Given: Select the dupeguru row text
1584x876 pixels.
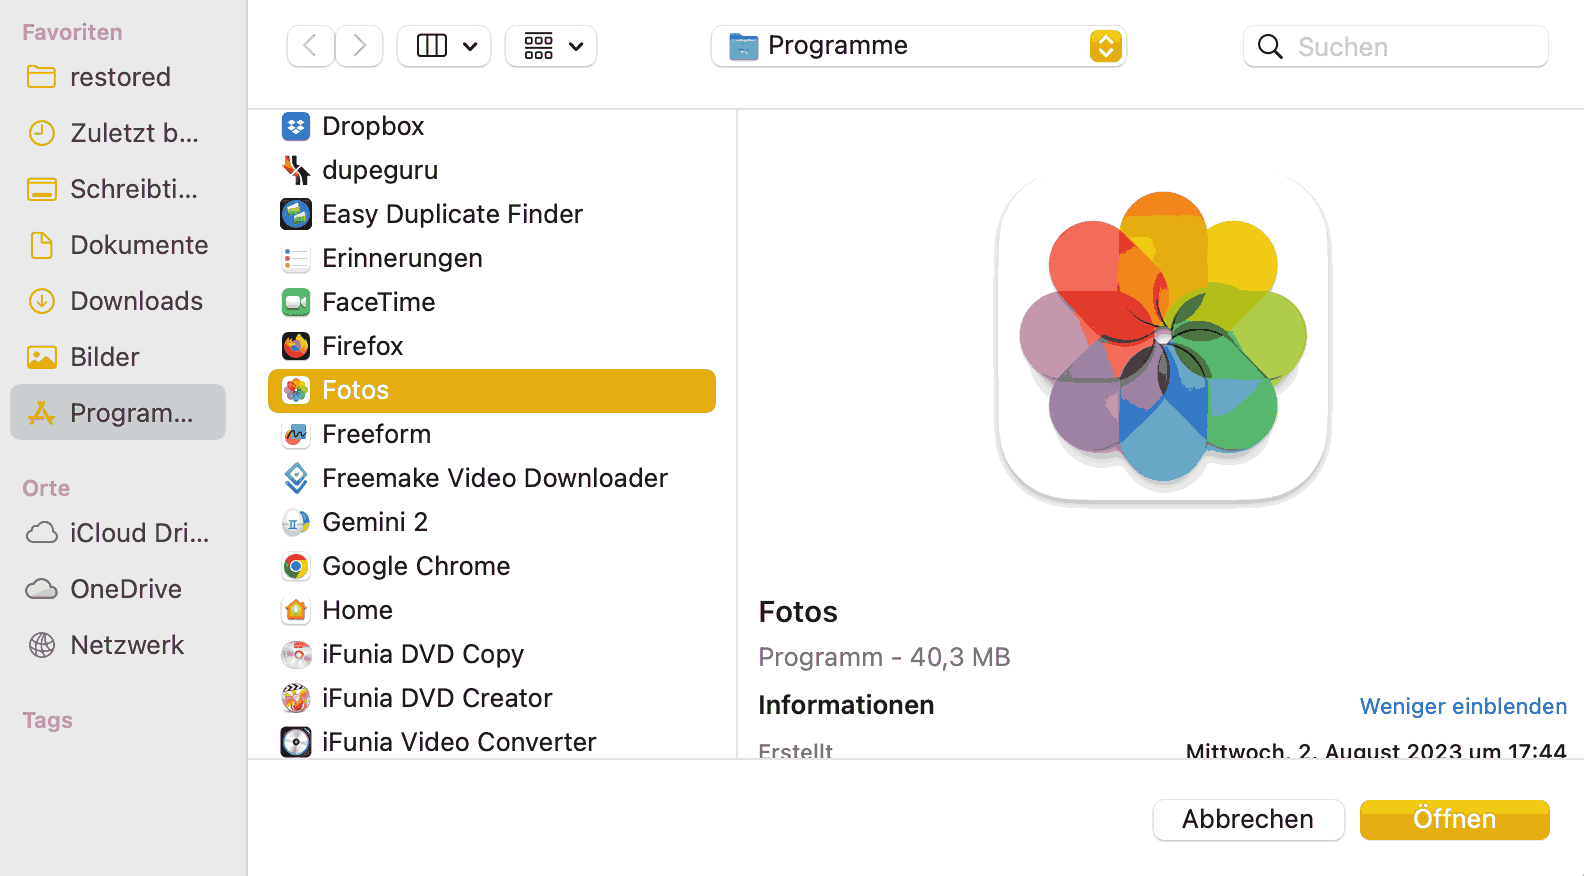Looking at the screenshot, I should click(x=380, y=170).
